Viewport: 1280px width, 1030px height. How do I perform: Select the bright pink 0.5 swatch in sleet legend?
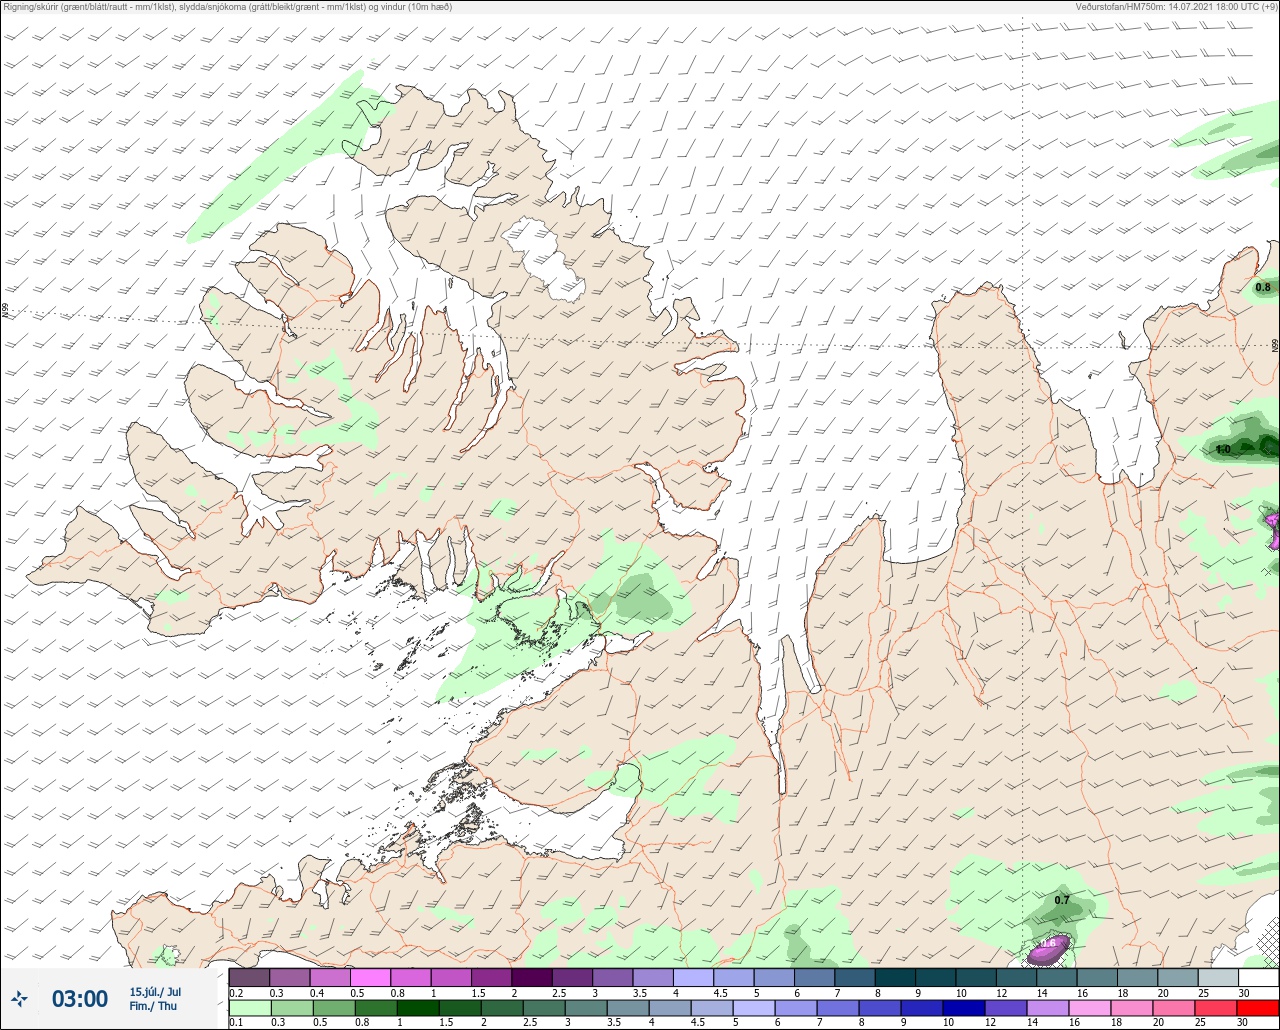click(x=370, y=977)
